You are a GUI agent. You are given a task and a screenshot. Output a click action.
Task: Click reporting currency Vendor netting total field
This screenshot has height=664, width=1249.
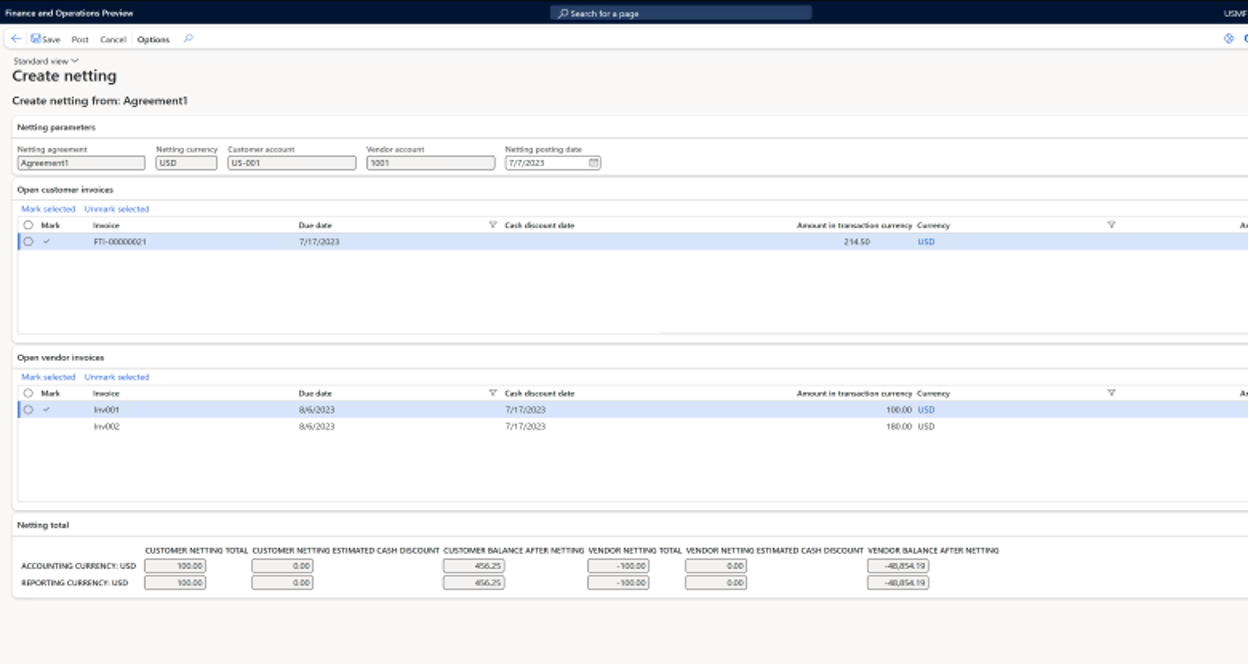[618, 582]
